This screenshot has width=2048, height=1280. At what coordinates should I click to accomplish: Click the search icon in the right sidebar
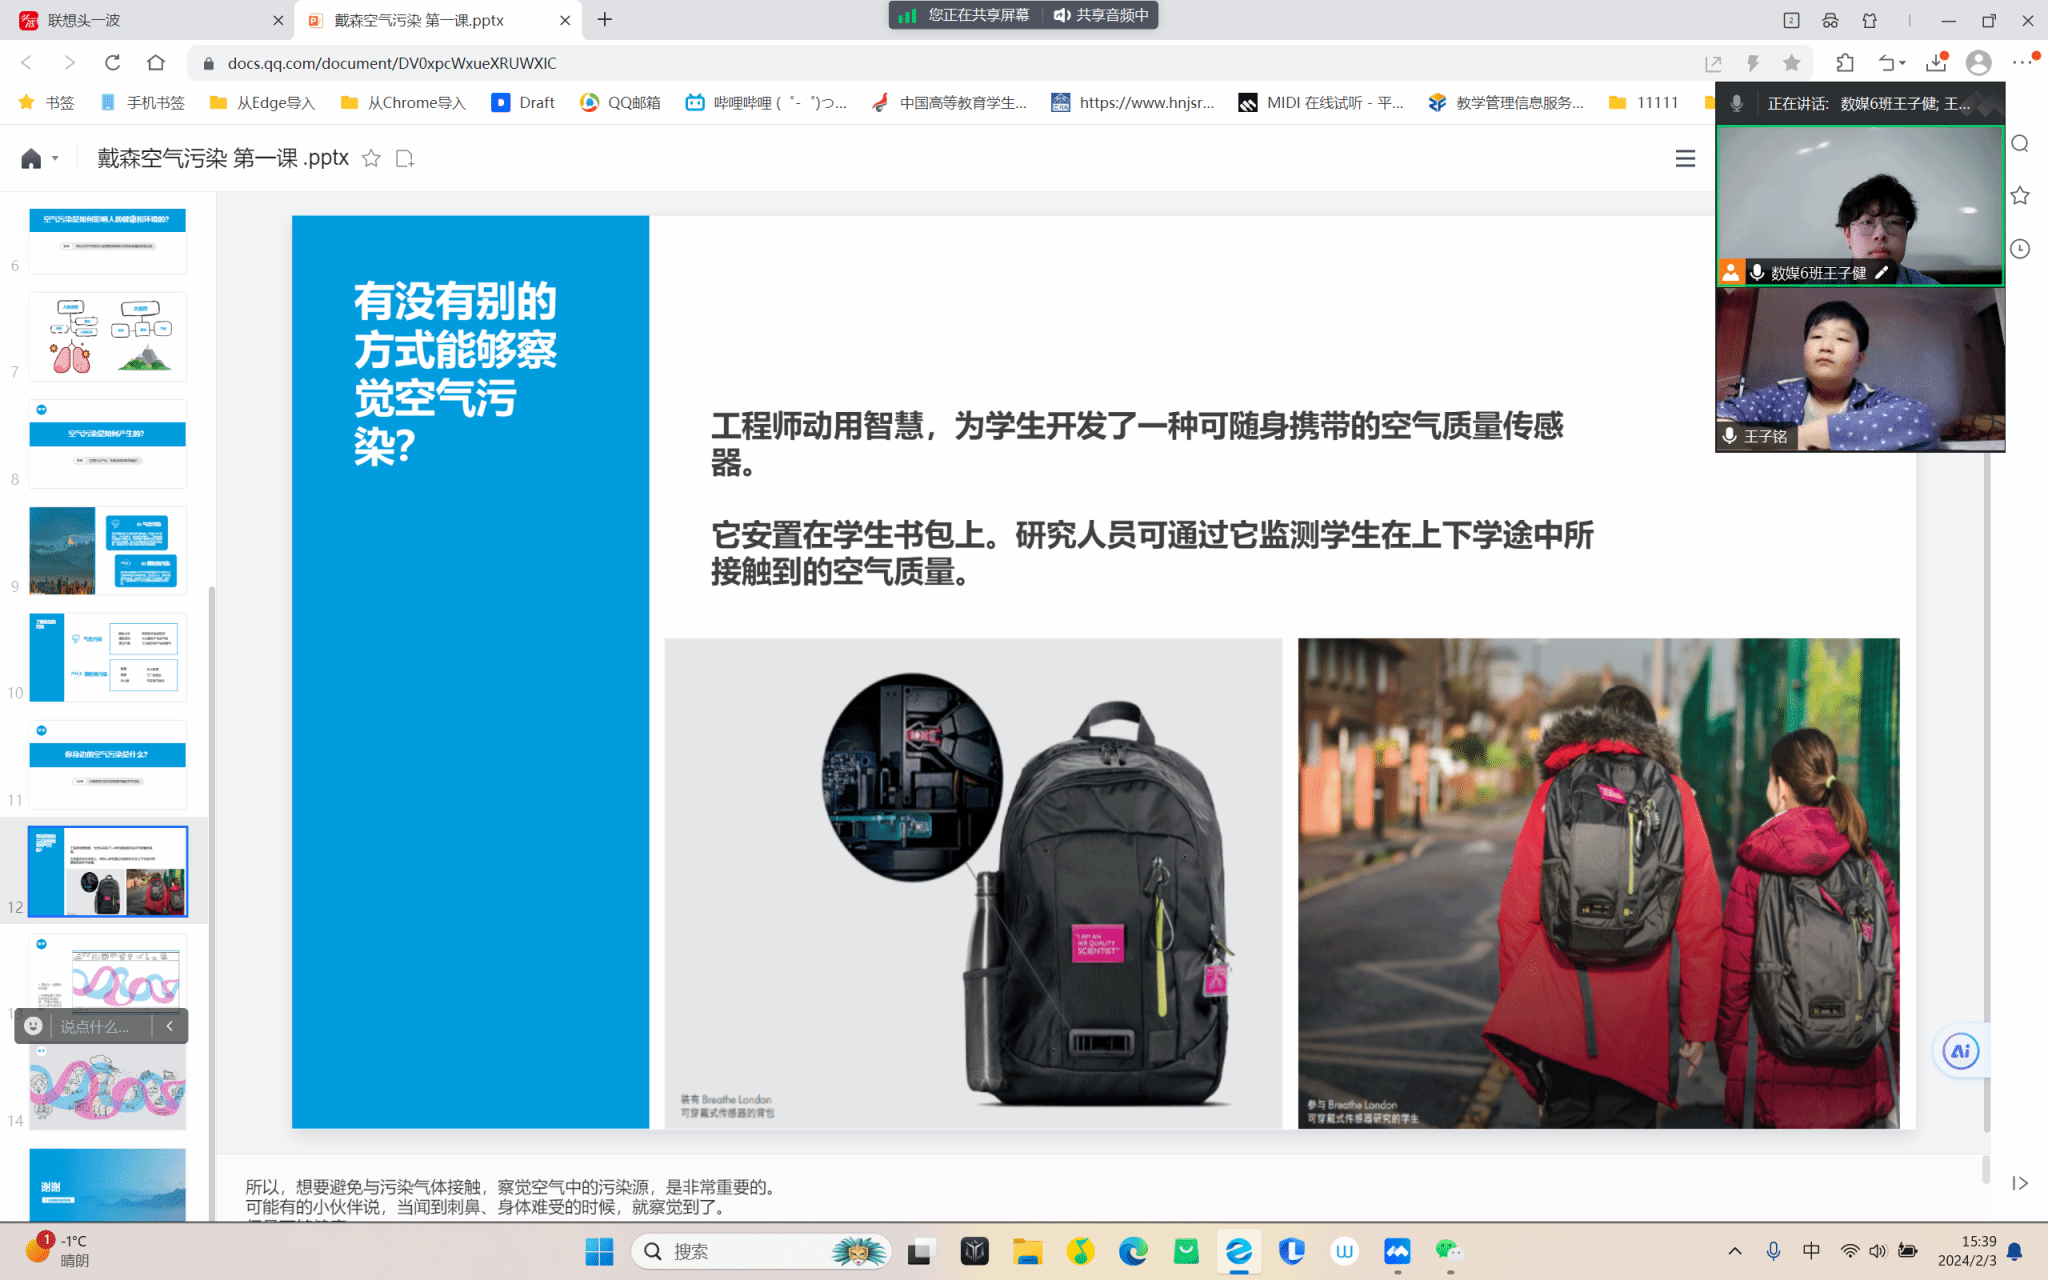[2020, 144]
